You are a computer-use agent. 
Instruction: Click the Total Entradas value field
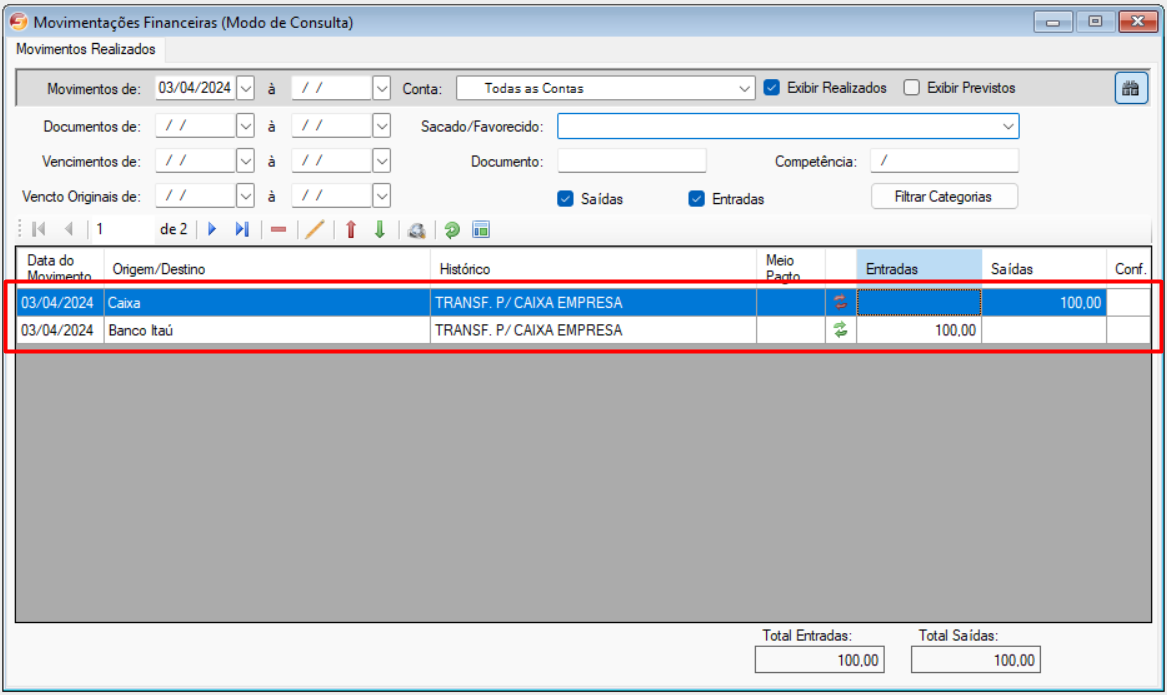819,660
